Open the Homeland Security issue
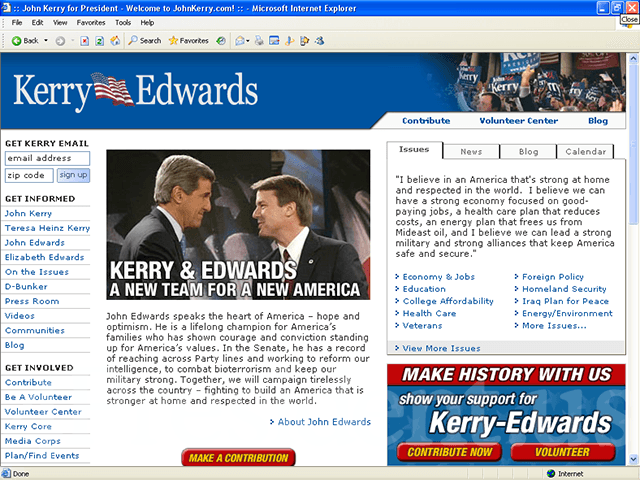Image resolution: width=640 pixels, height=480 pixels. pos(564,289)
